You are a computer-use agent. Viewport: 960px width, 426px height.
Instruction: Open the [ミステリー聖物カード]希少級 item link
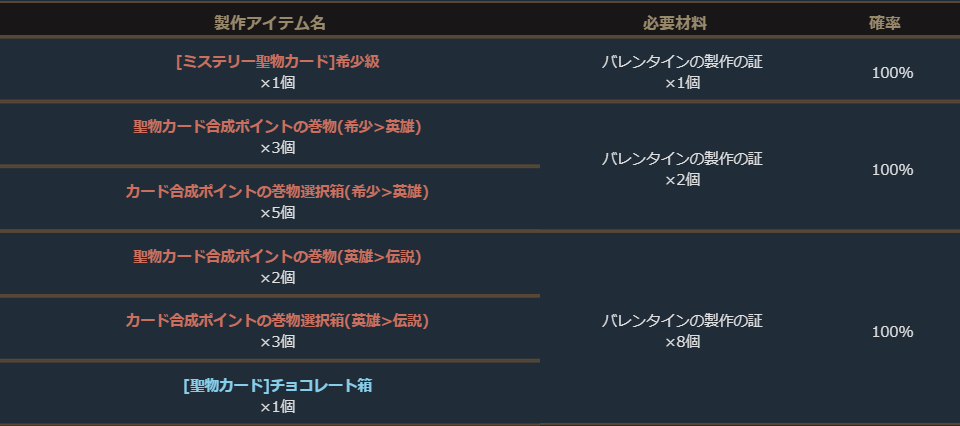[277, 62]
